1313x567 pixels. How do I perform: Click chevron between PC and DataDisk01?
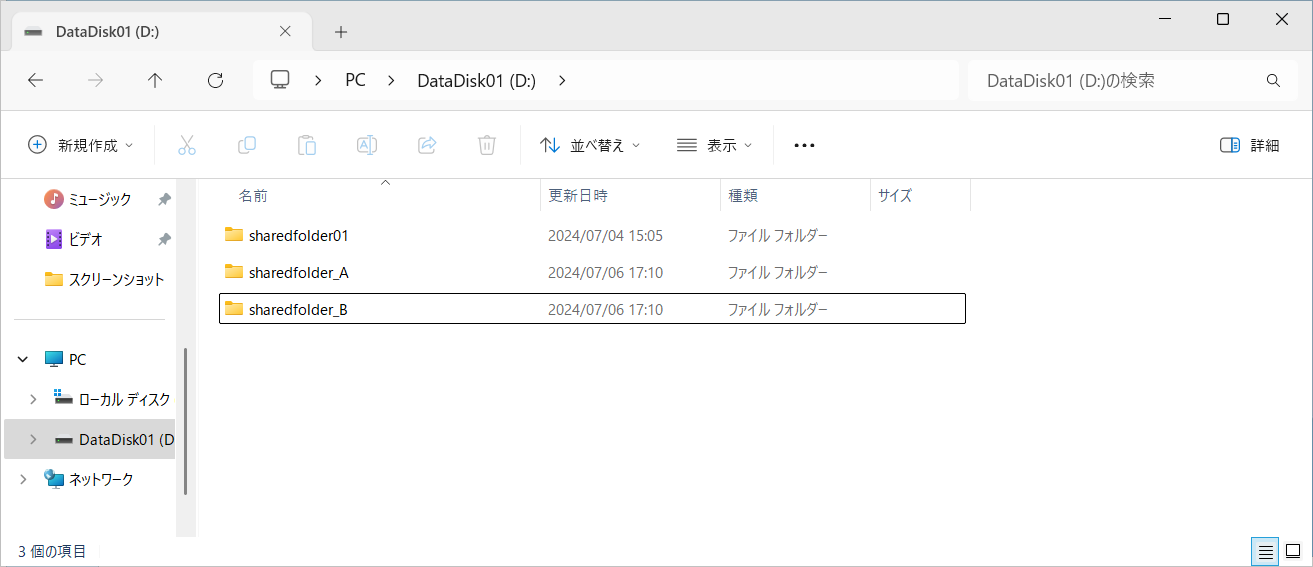[x=391, y=81]
